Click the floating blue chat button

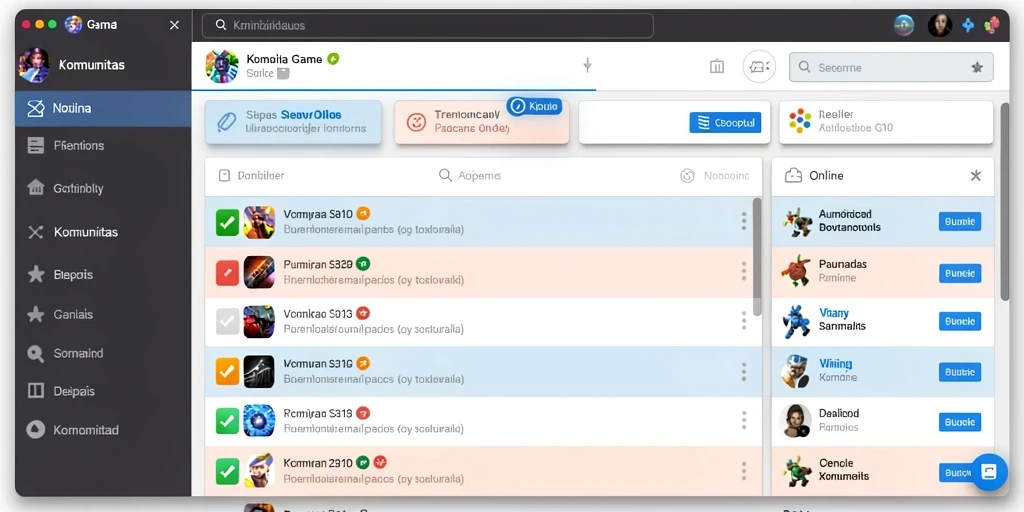coord(989,472)
